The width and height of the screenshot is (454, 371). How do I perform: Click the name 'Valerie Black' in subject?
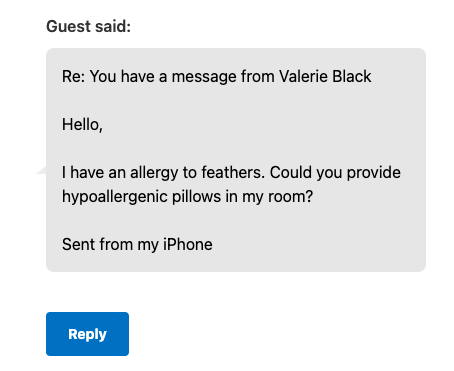(x=325, y=76)
